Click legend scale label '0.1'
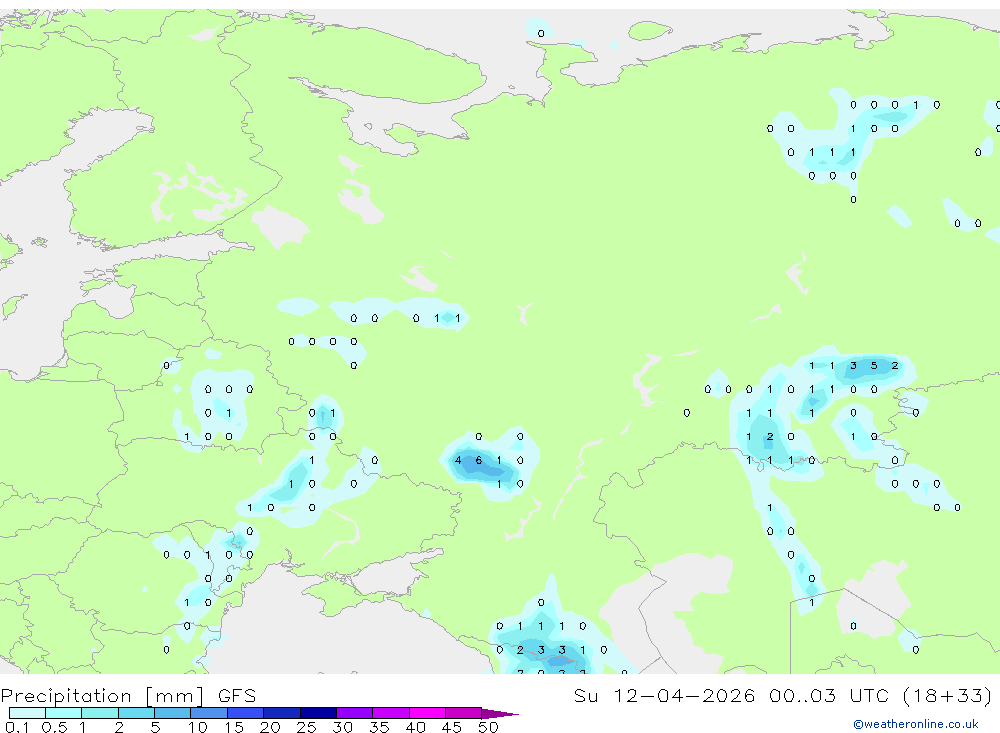The width and height of the screenshot is (1000, 733). [x=17, y=727]
